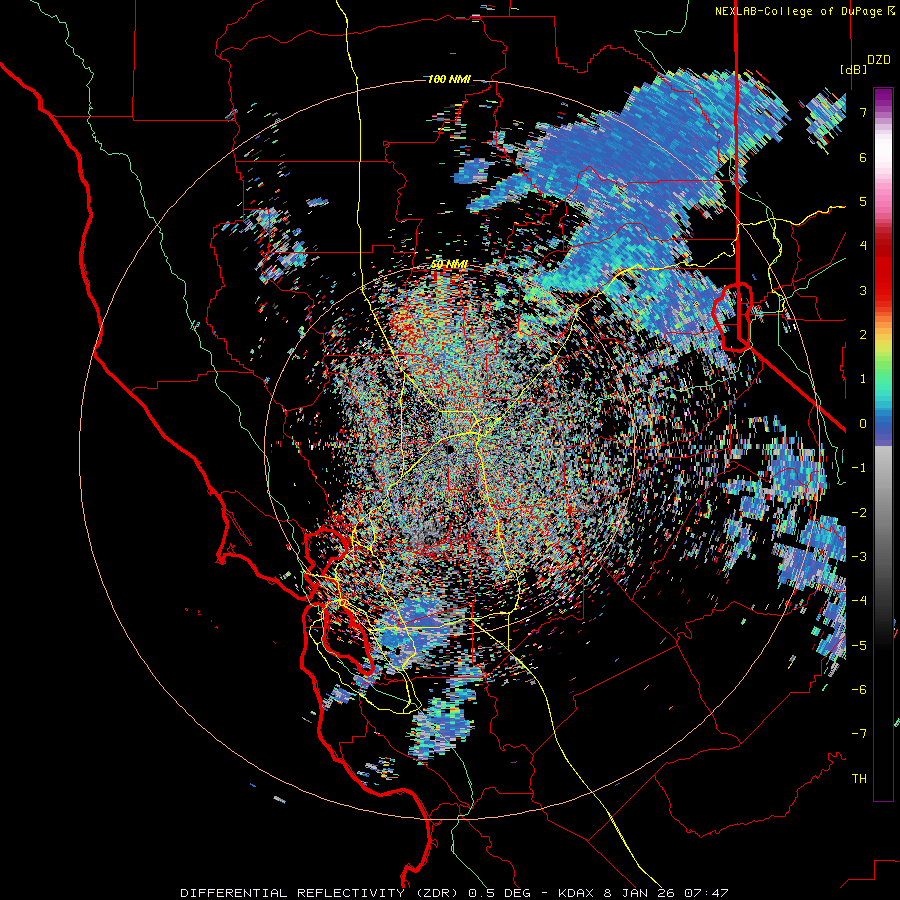900x900 pixels.
Task: Click the -2 value on the scale
Action: point(859,513)
